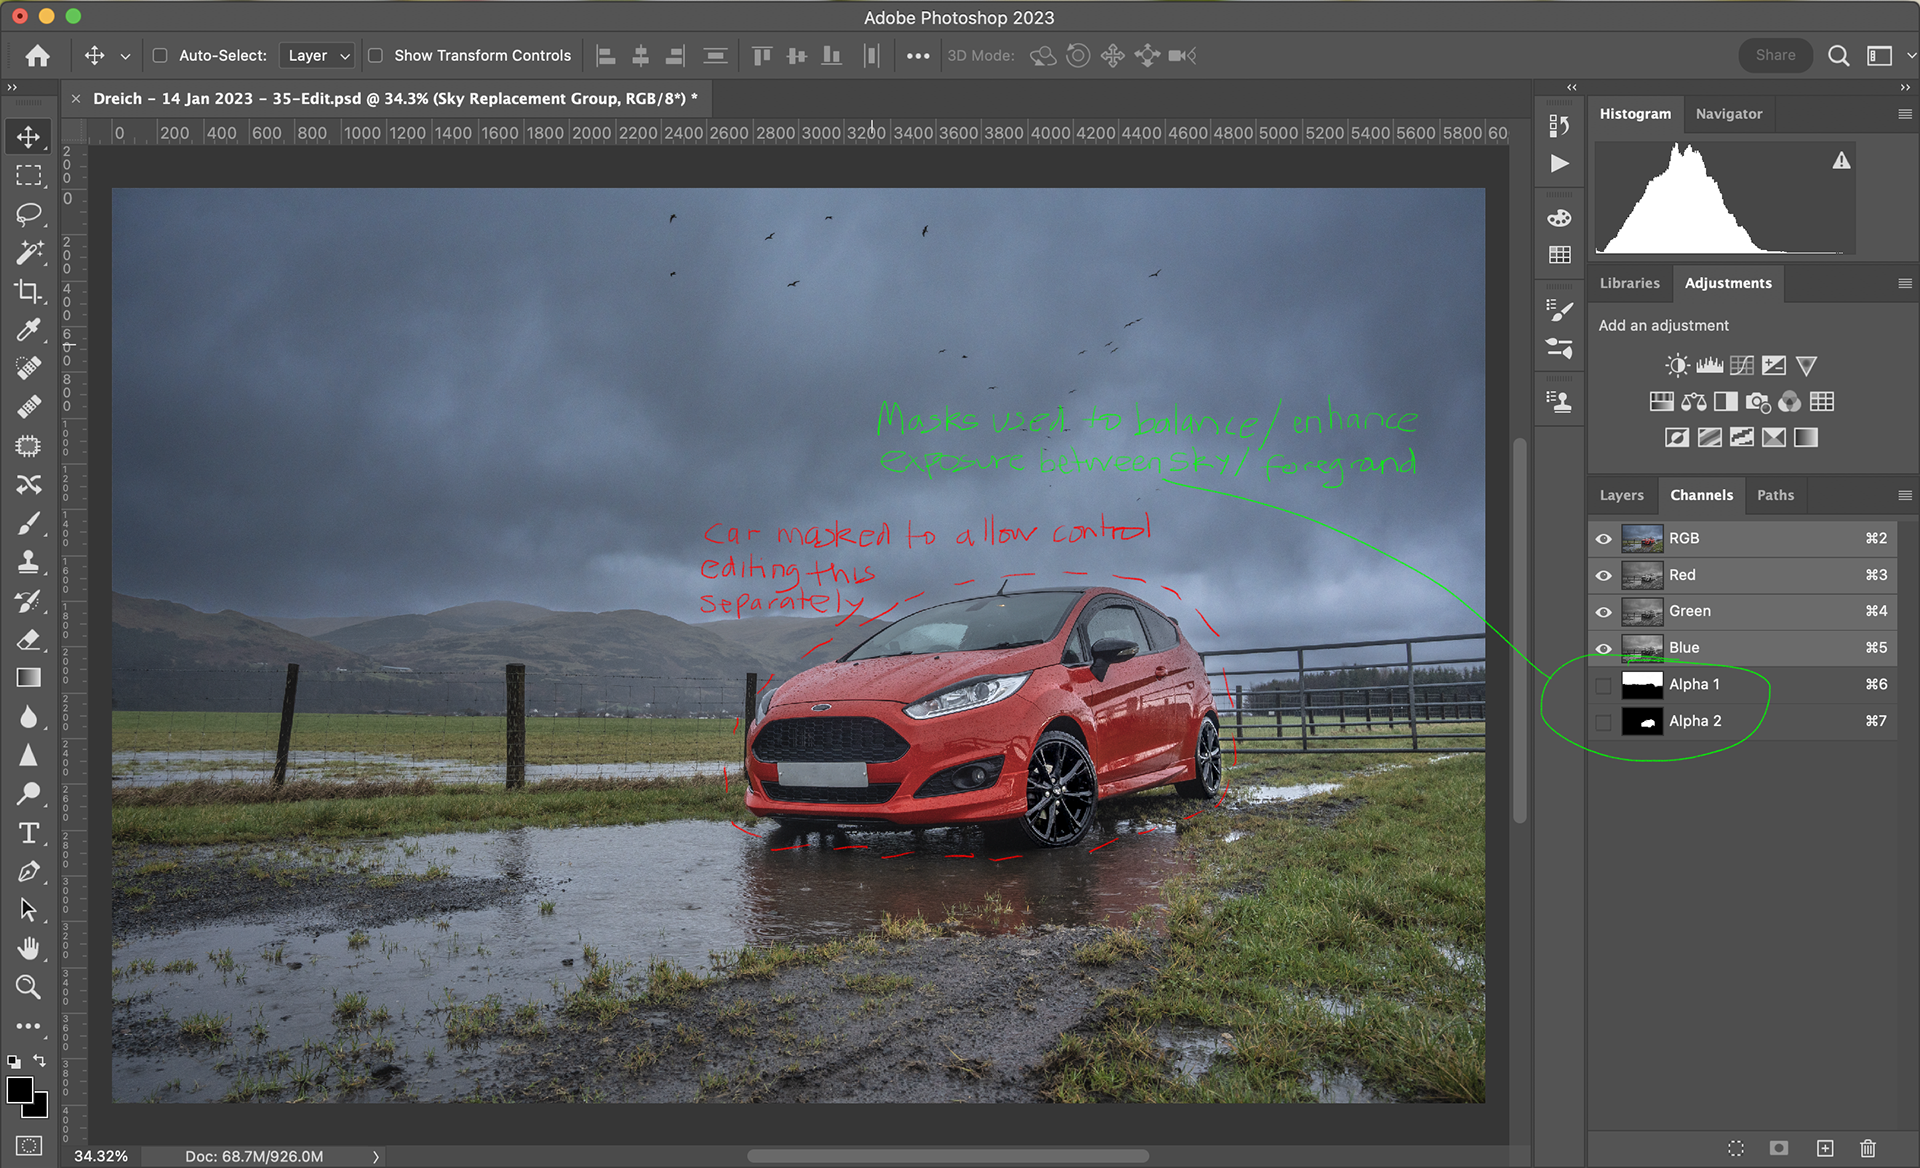Viewport: 1920px width, 1168px height.
Task: Create a new channel
Action: coord(1825,1148)
